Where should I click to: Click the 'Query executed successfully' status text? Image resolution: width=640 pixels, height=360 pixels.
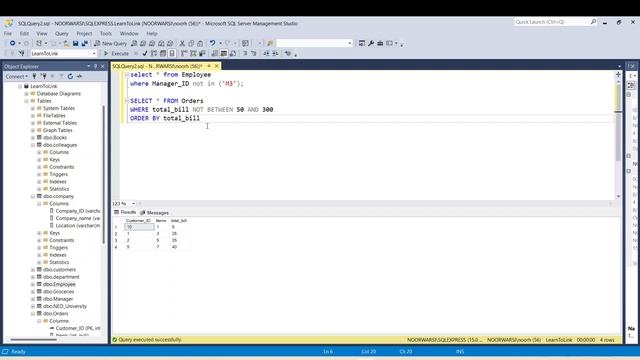click(x=150, y=340)
